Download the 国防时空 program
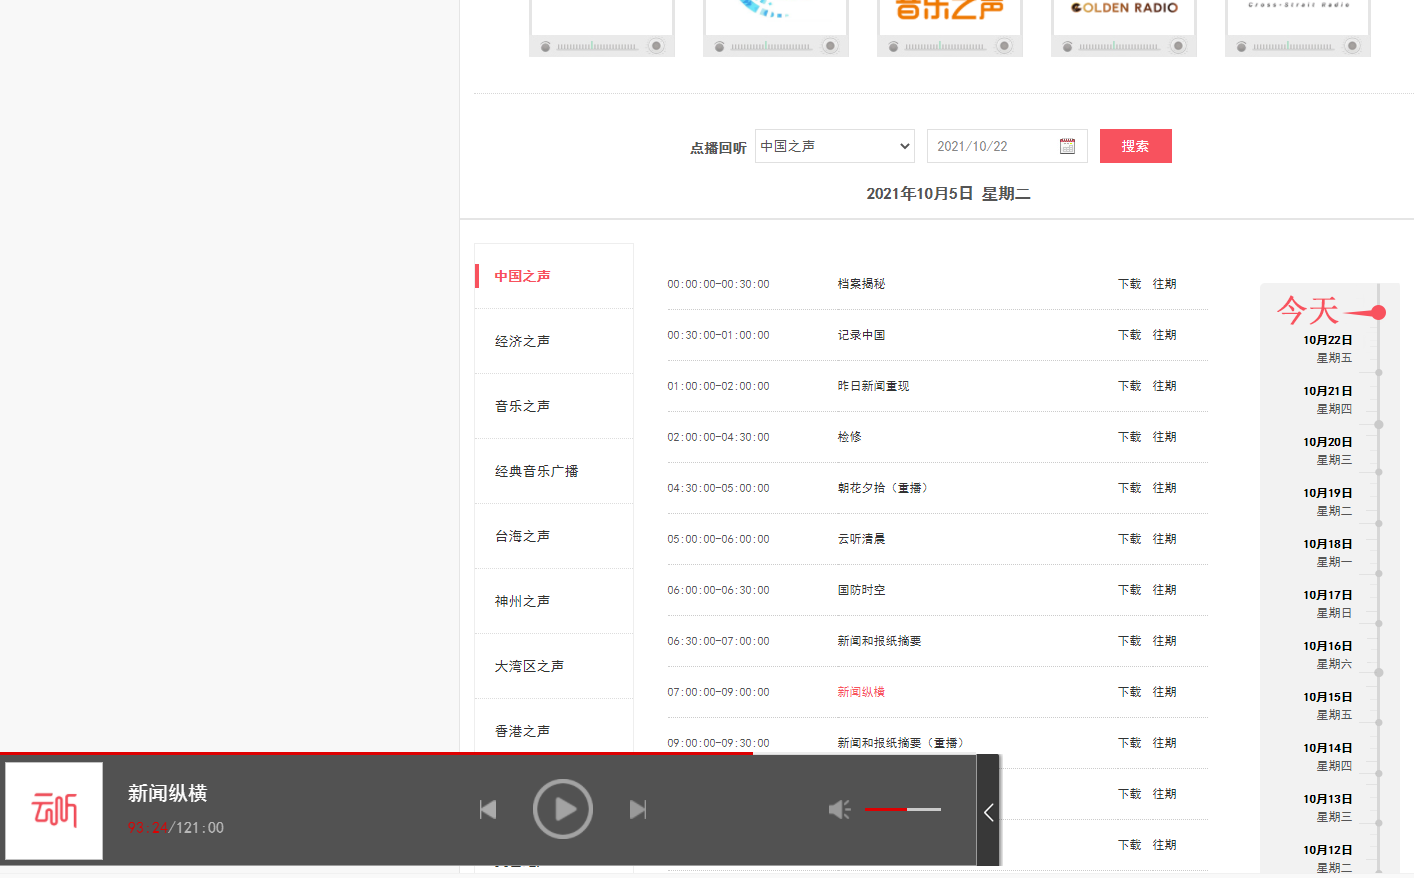Image resolution: width=1414 pixels, height=878 pixels. [1129, 590]
